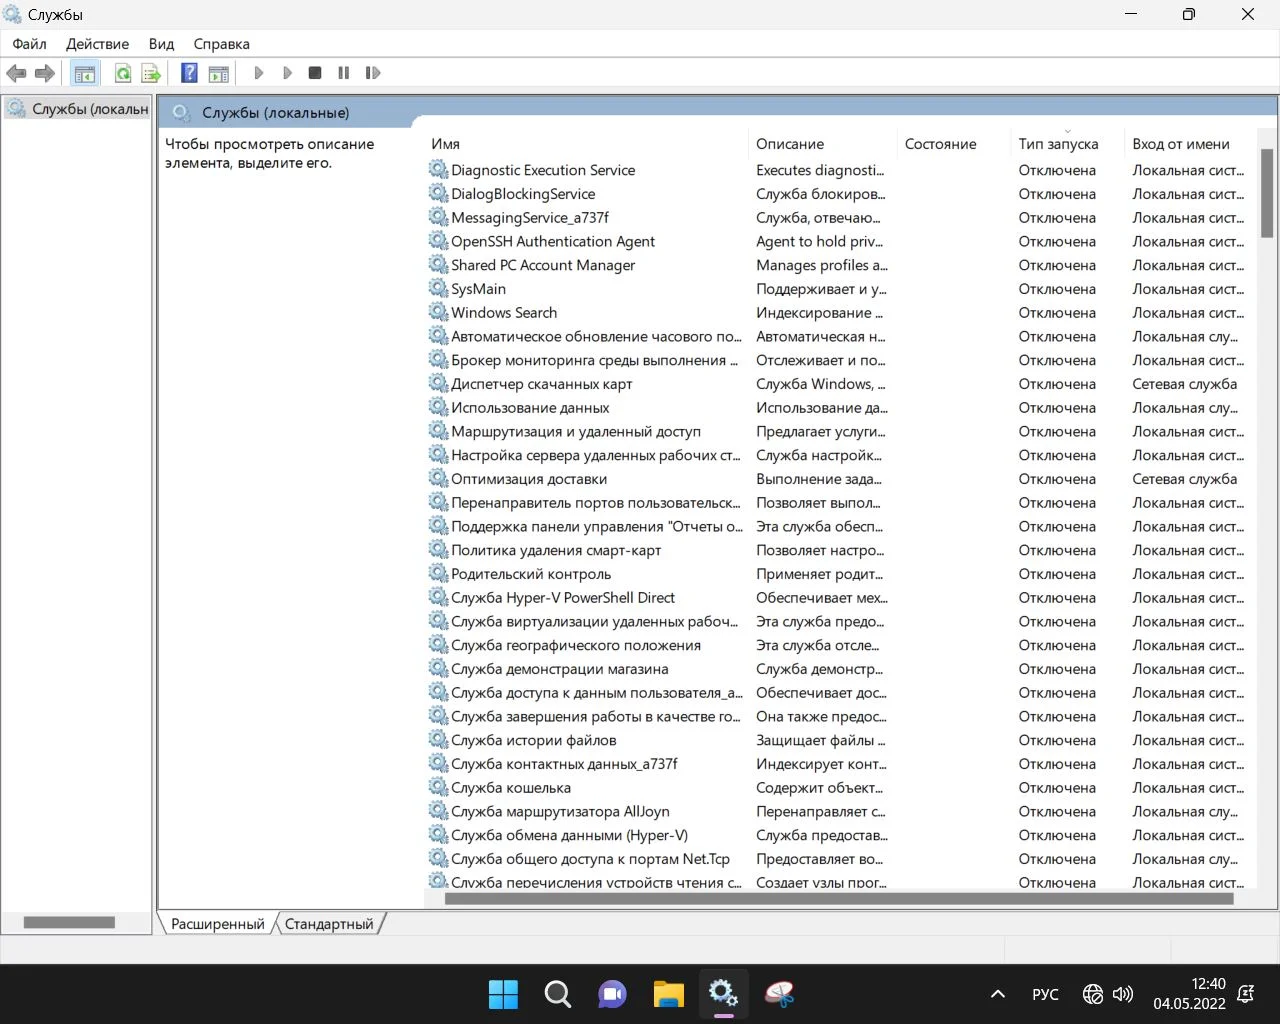Click the Stop Service square icon
The height and width of the screenshot is (1024, 1280).
tap(315, 73)
